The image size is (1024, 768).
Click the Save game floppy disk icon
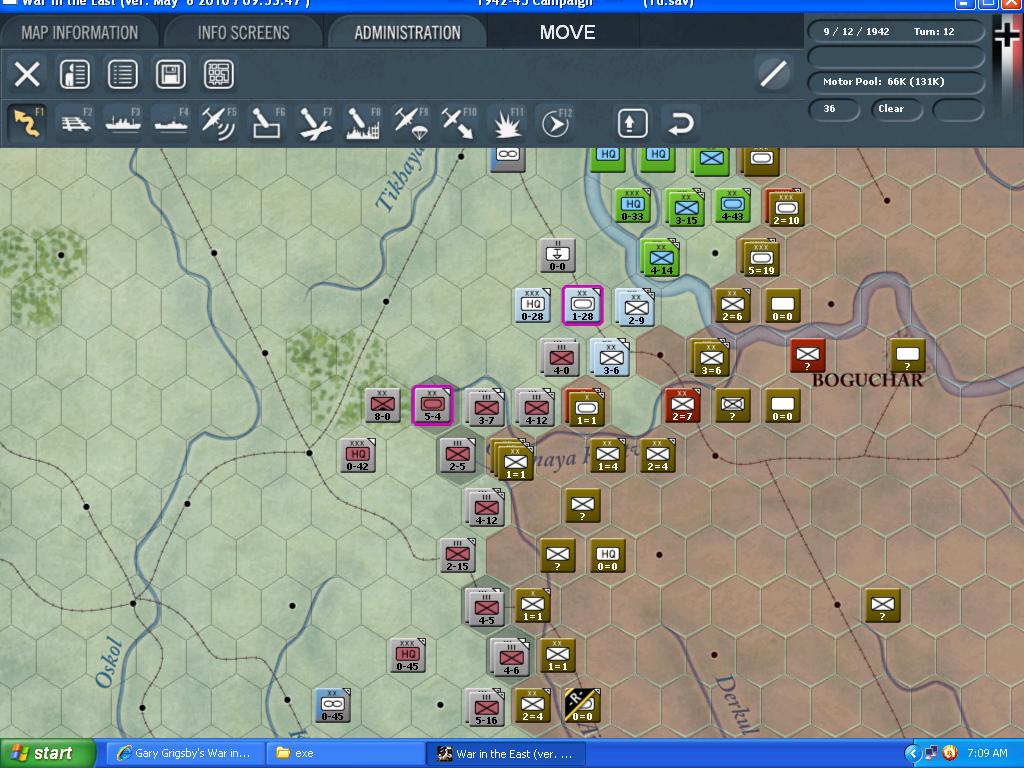[170, 74]
